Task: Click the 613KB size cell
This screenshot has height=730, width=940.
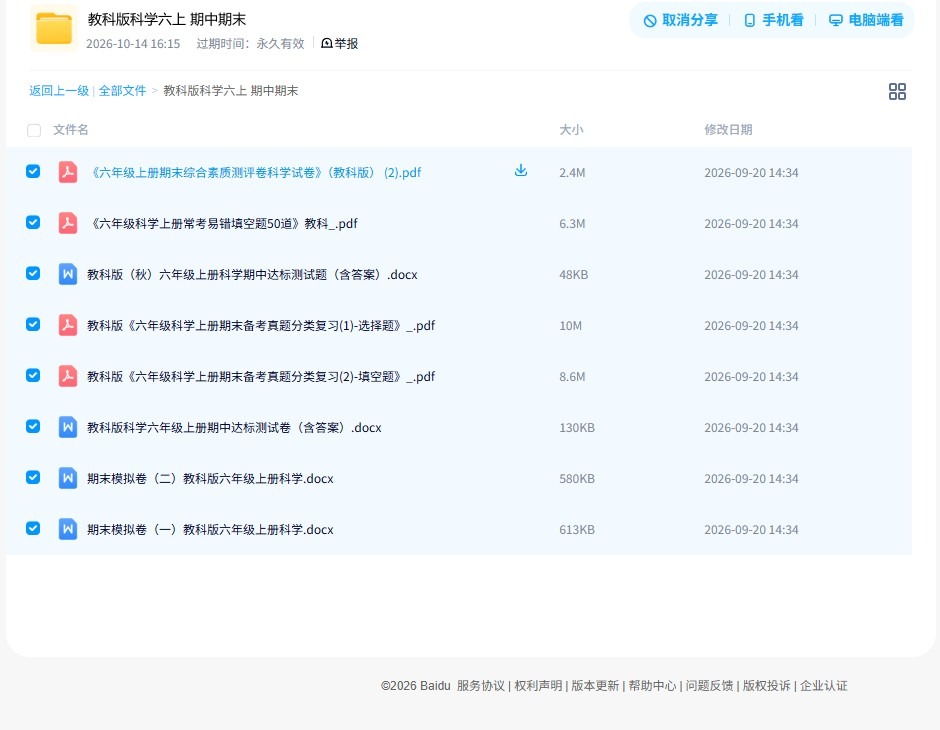Action: [577, 529]
